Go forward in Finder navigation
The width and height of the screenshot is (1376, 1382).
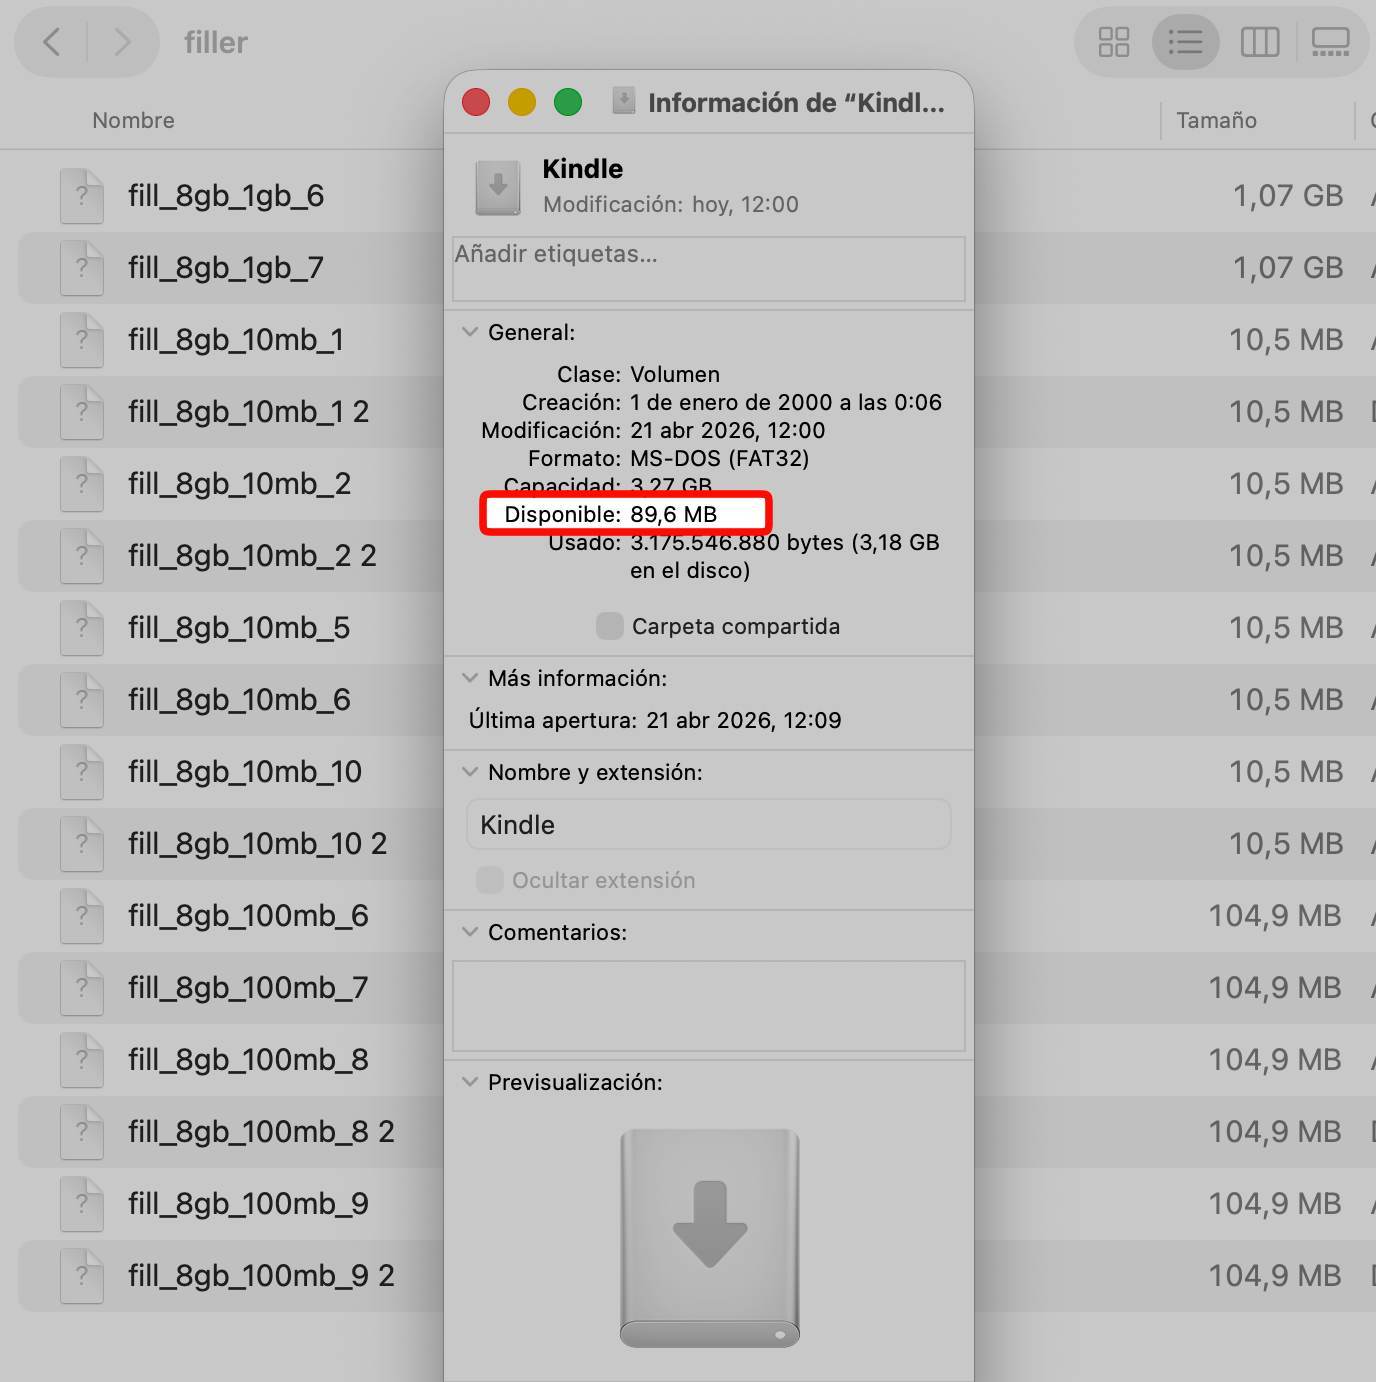[x=122, y=42]
